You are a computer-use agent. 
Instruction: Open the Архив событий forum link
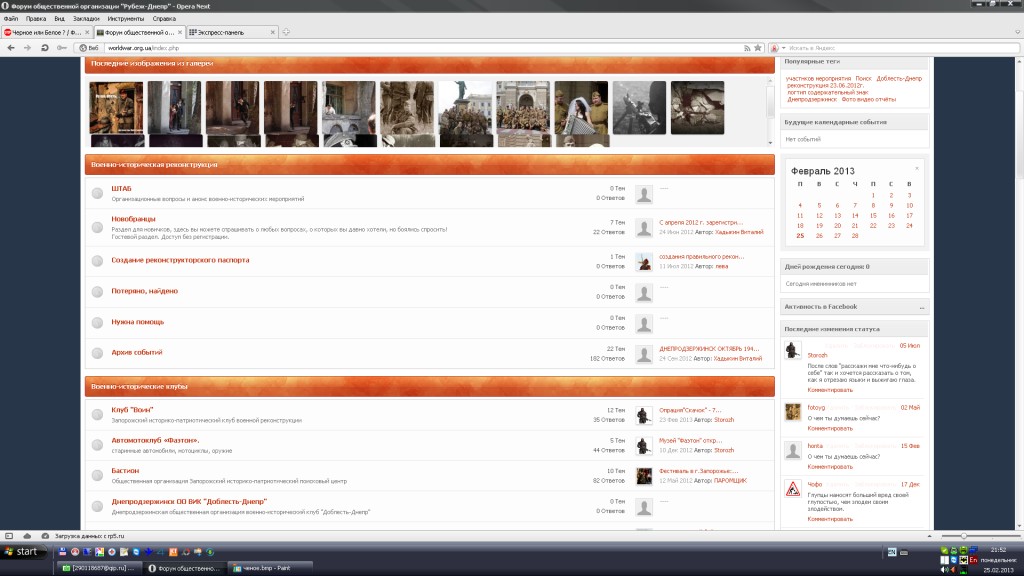point(136,352)
